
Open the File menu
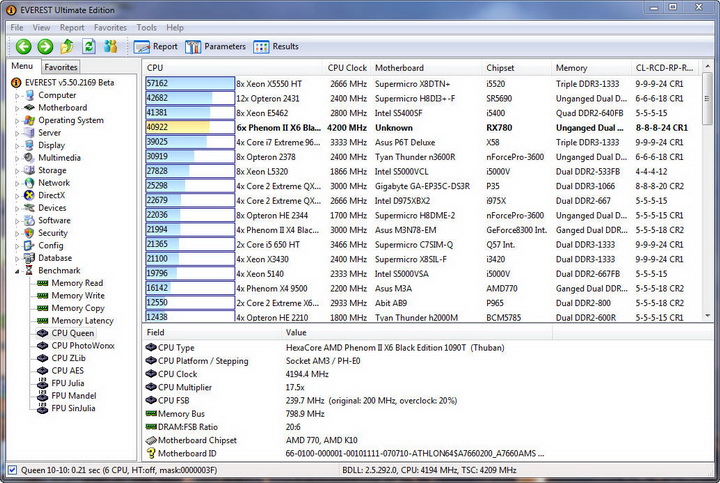(x=17, y=28)
